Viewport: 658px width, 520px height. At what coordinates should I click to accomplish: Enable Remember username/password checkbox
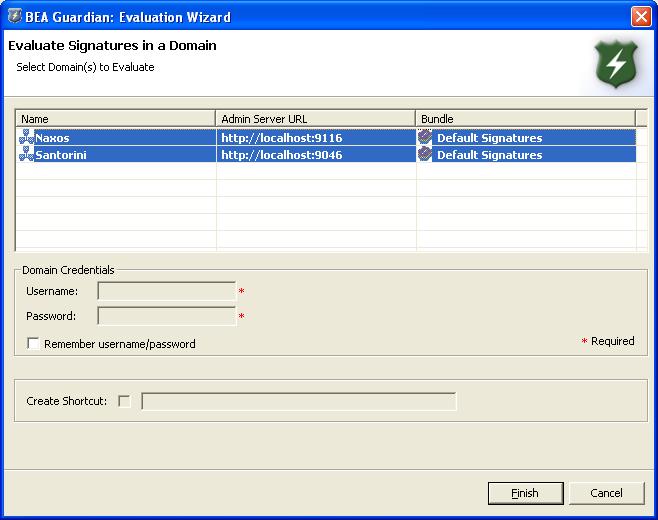[x=33, y=343]
